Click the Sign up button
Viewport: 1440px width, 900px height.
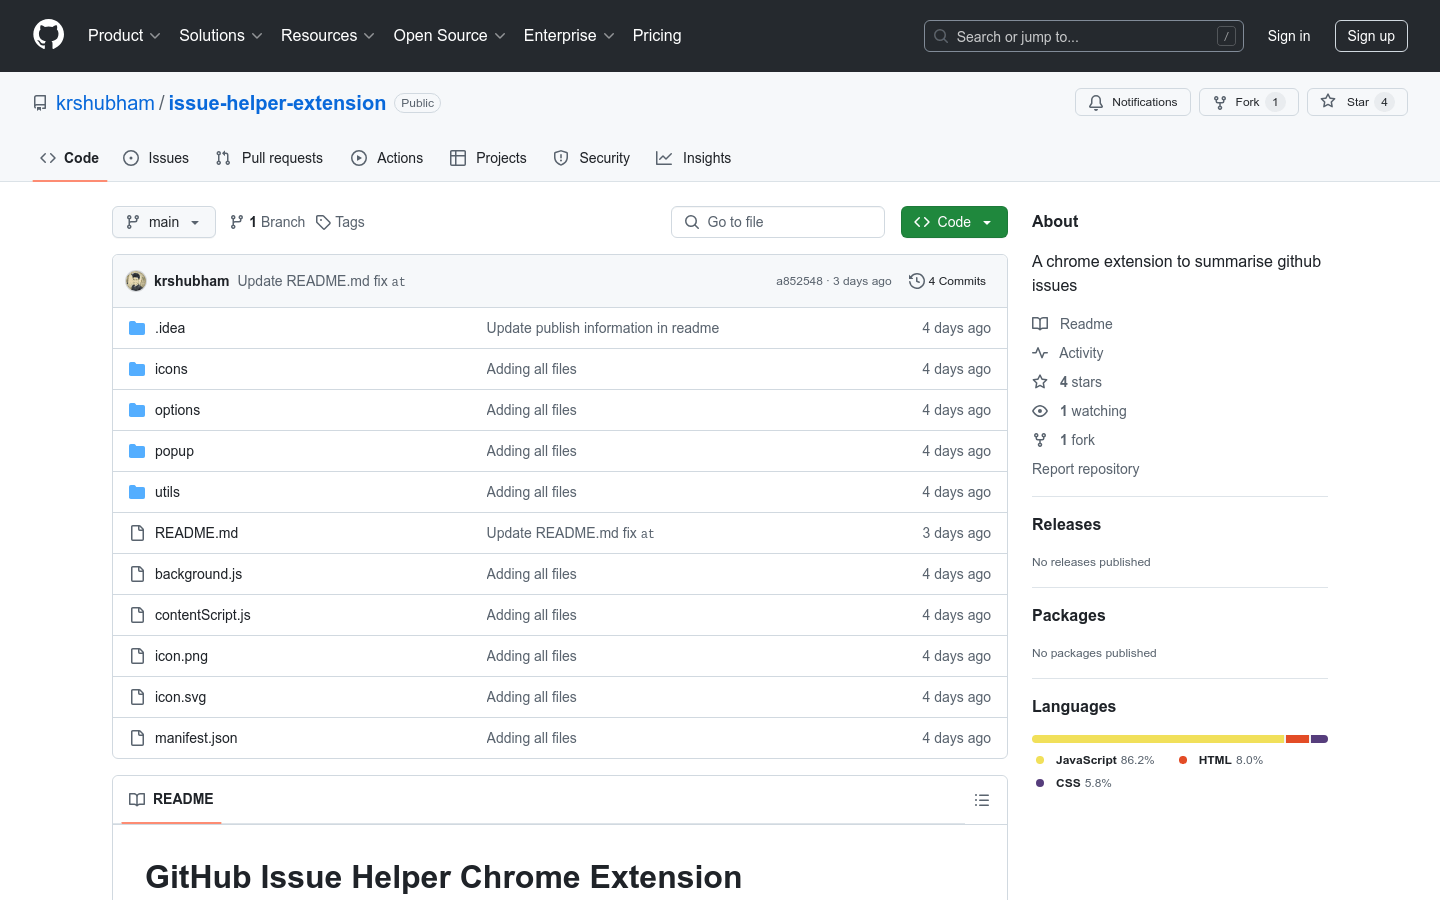(1371, 36)
